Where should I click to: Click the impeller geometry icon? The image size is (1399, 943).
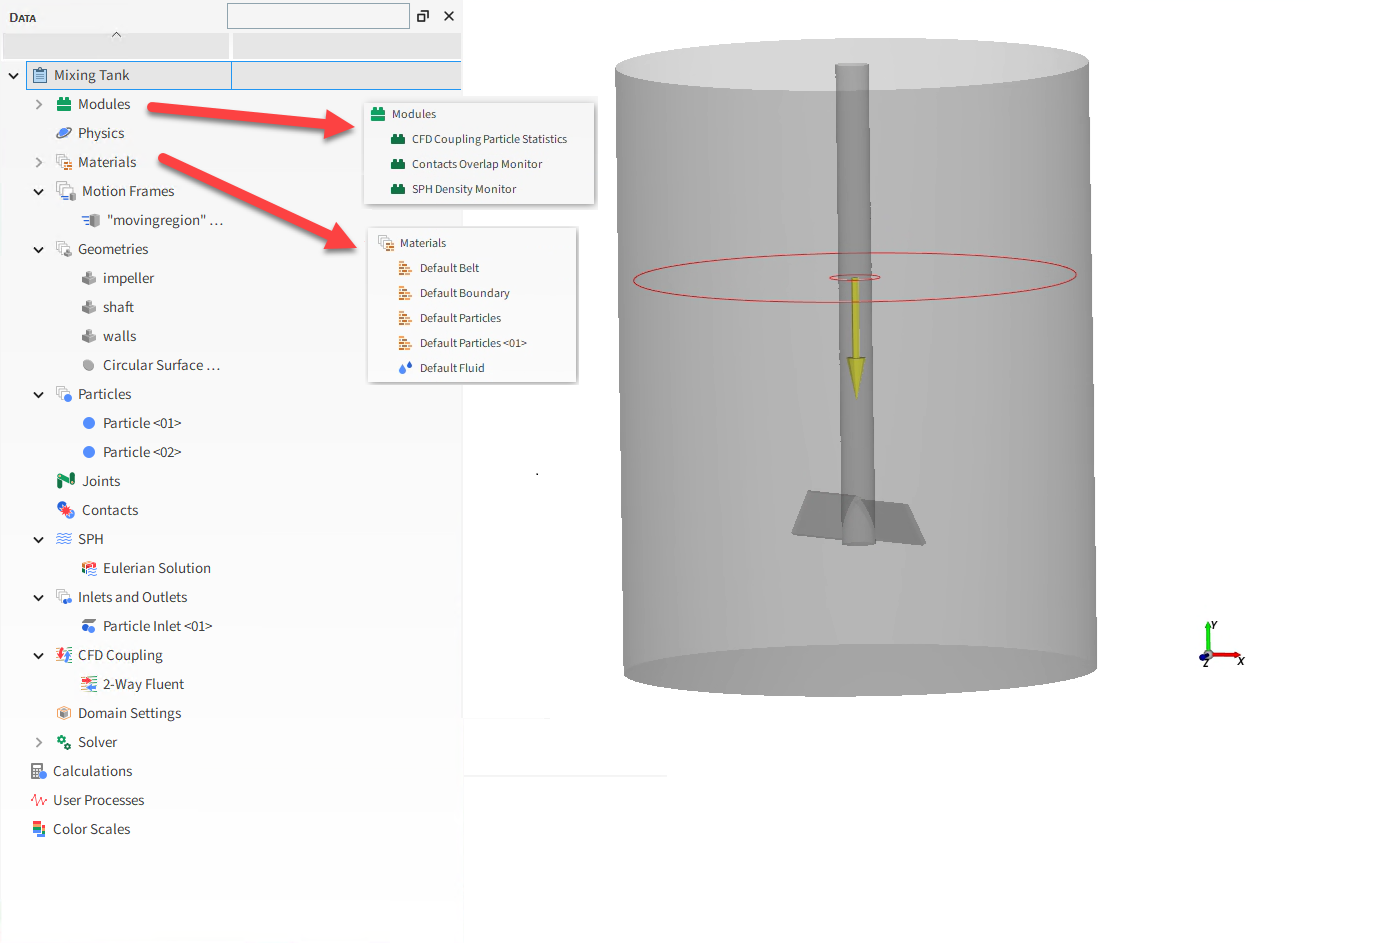[89, 278]
